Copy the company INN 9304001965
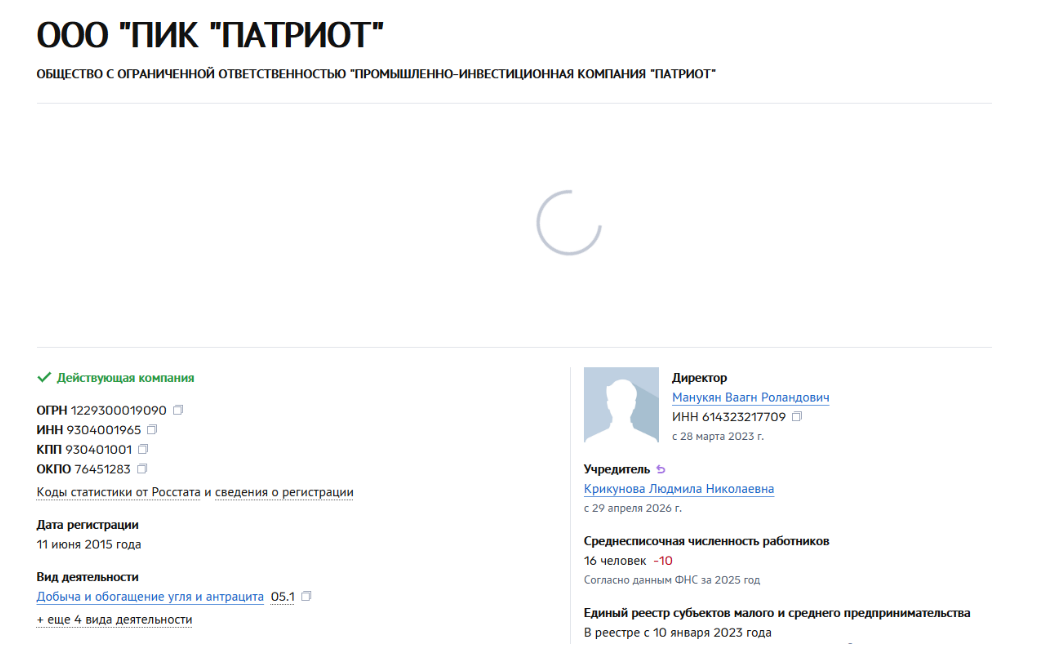1051x654 pixels. (x=152, y=430)
